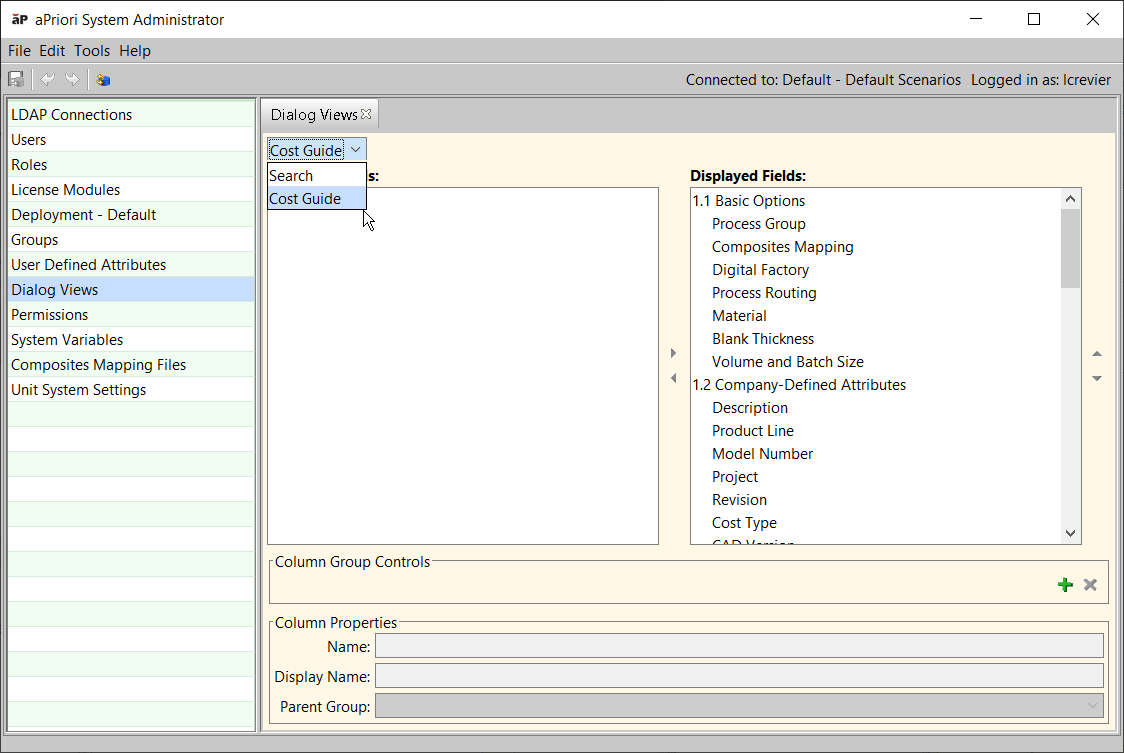
Task: Click the Redo arrow in the toolbar
Action: (x=72, y=80)
